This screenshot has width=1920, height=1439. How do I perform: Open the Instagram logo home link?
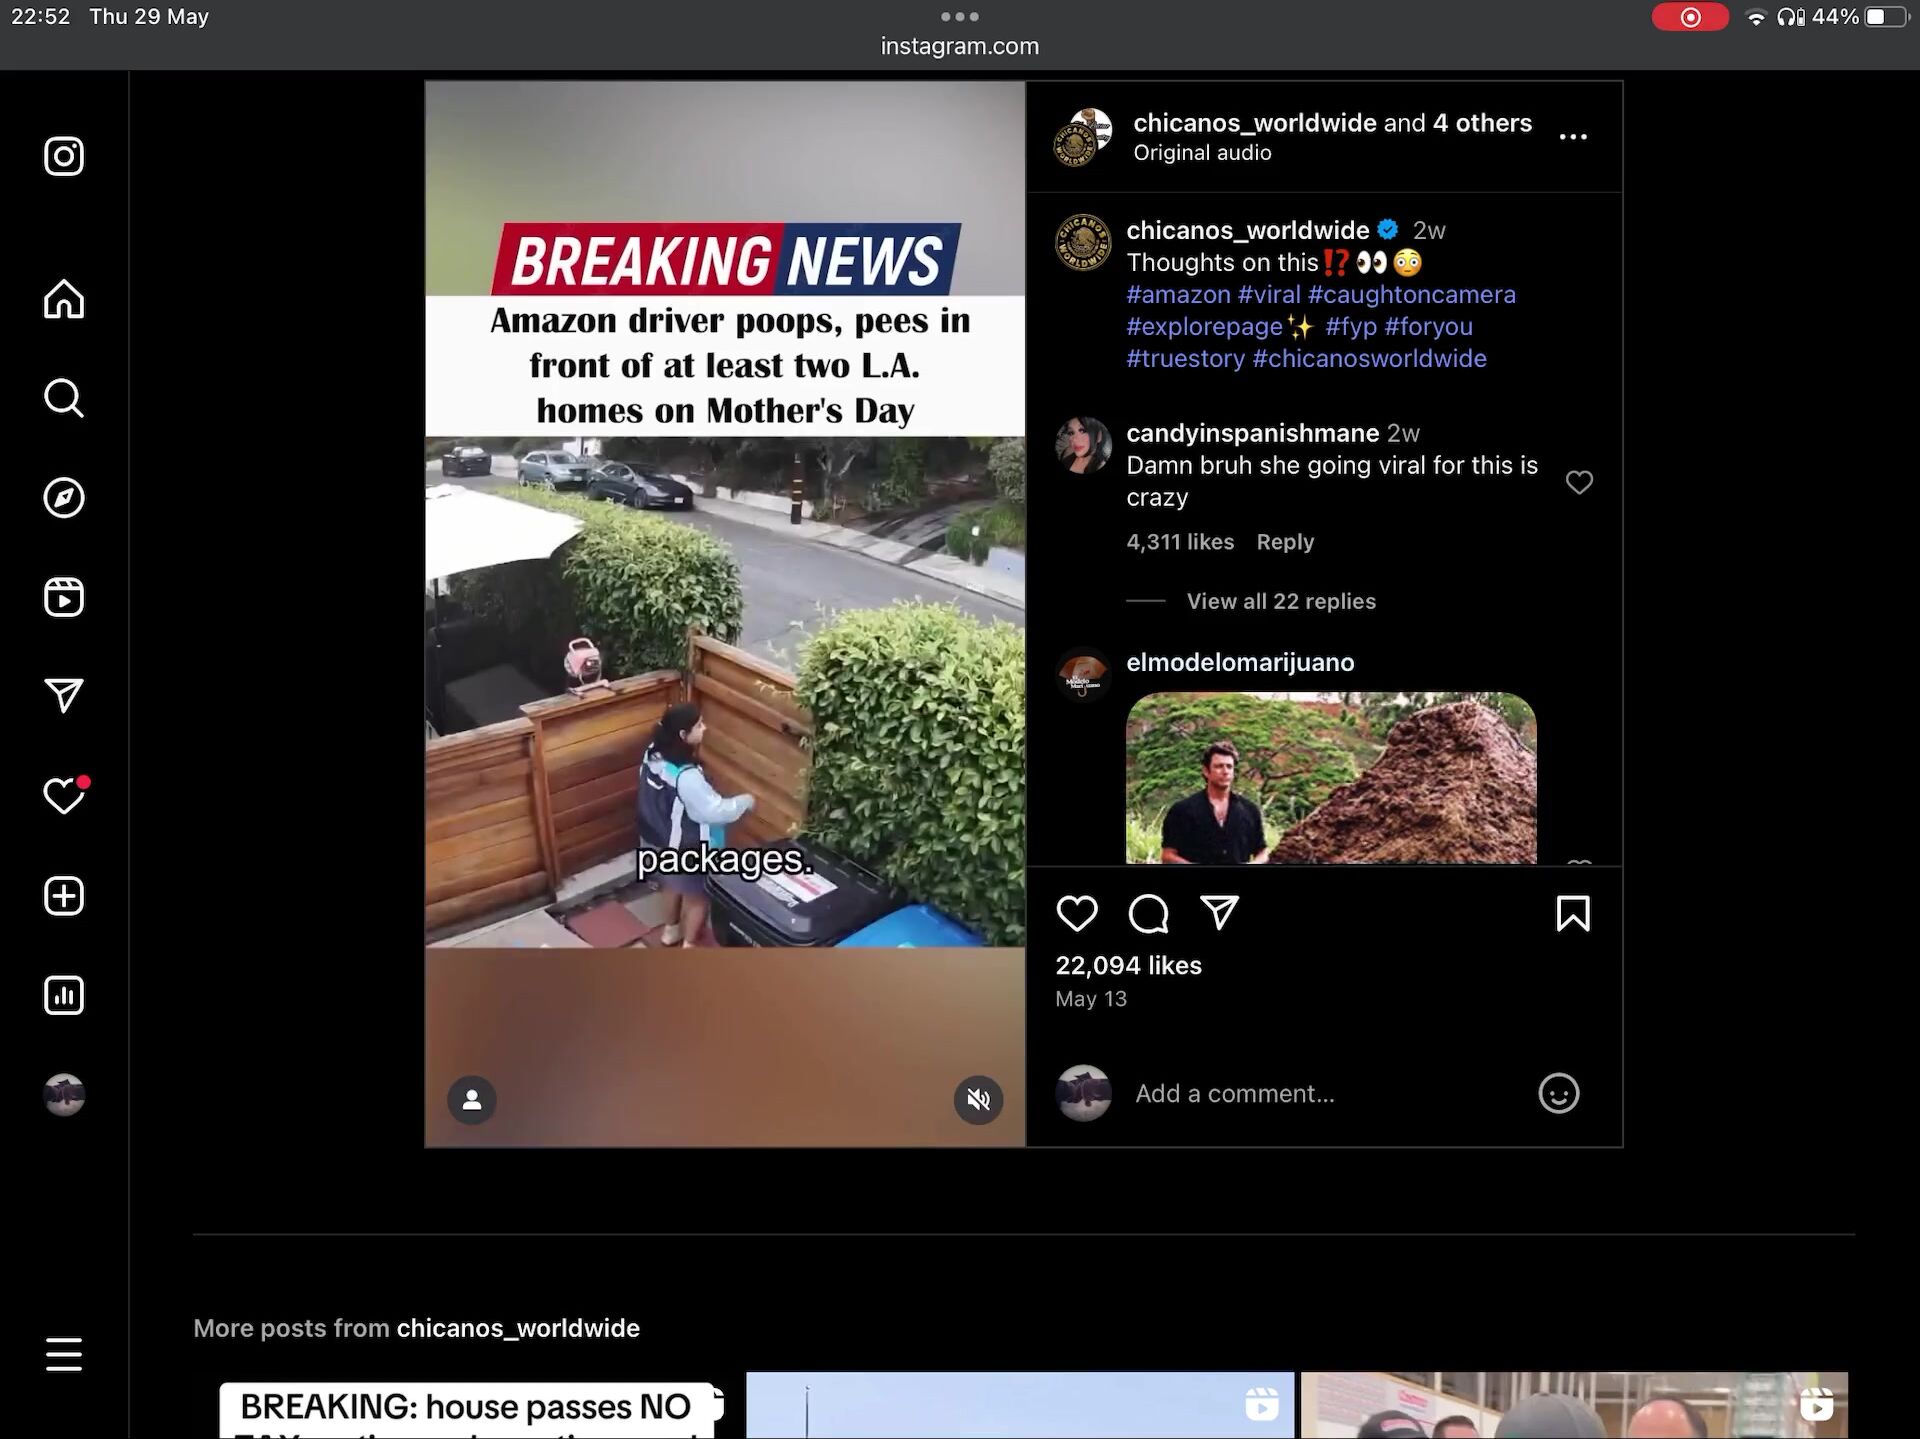pos(64,156)
